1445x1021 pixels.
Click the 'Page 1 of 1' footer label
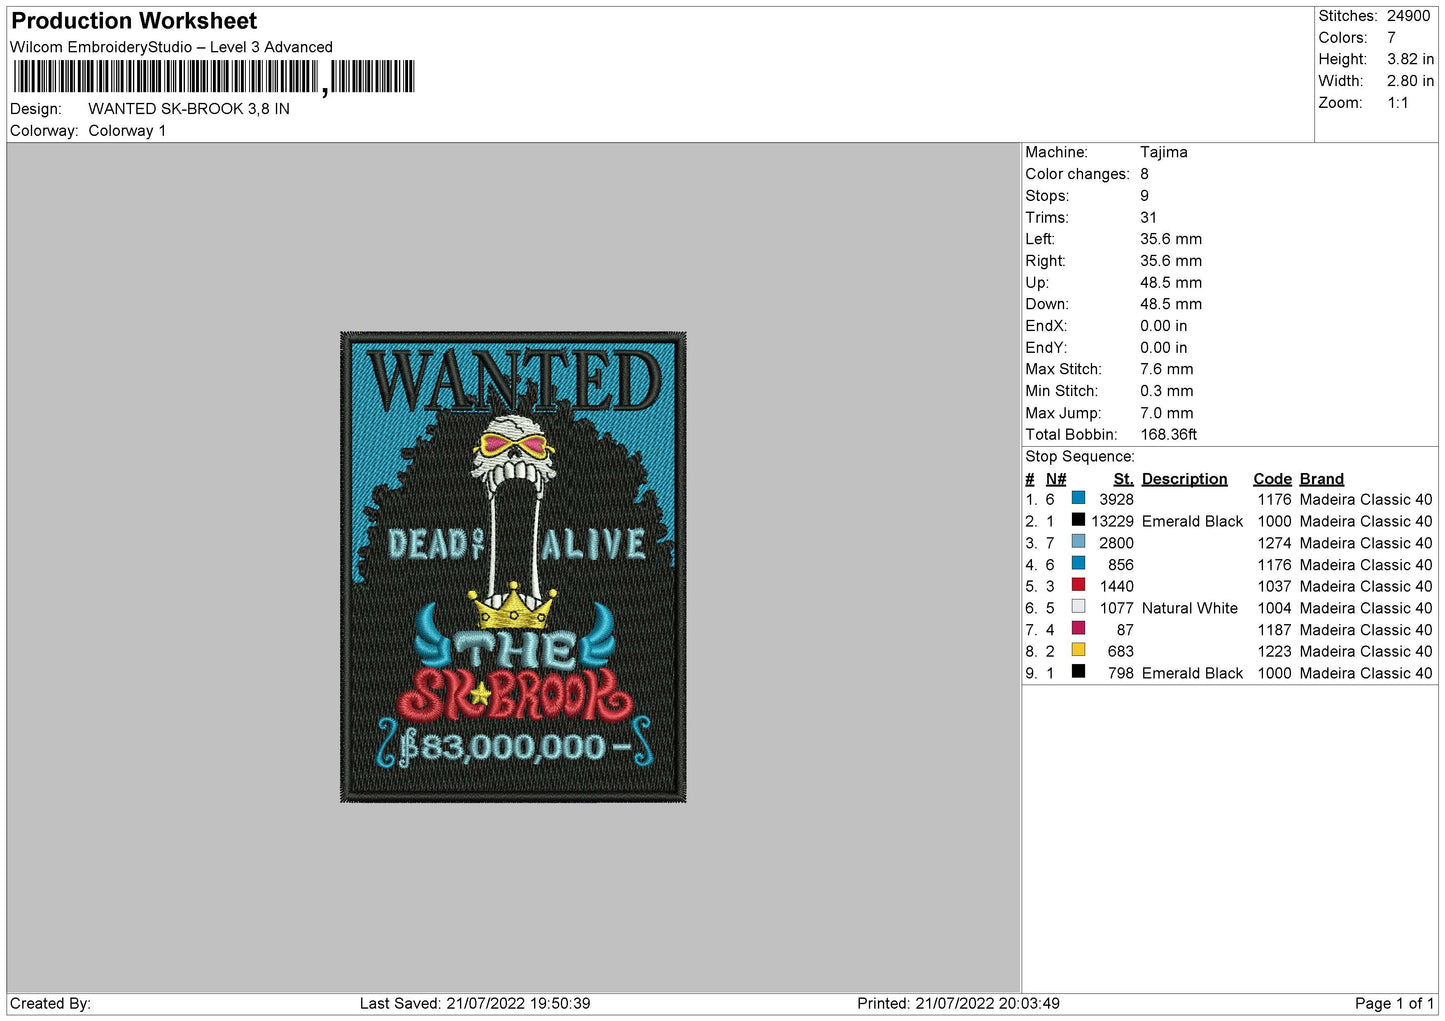(x=1394, y=1003)
